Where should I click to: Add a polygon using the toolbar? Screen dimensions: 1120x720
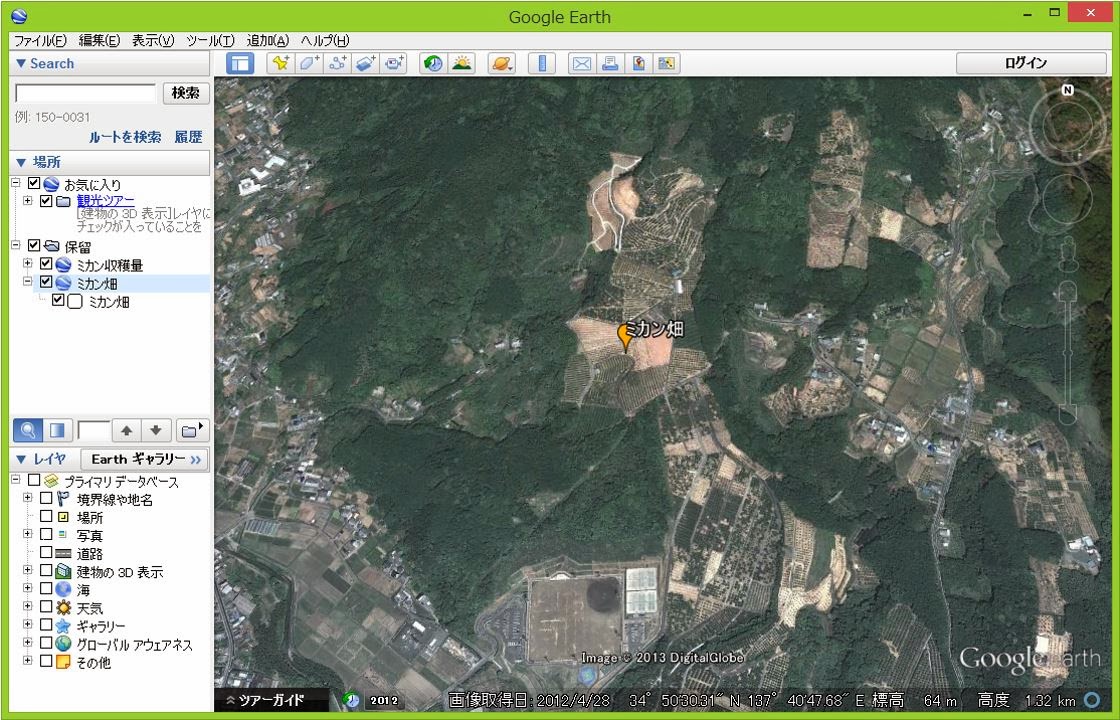309,63
